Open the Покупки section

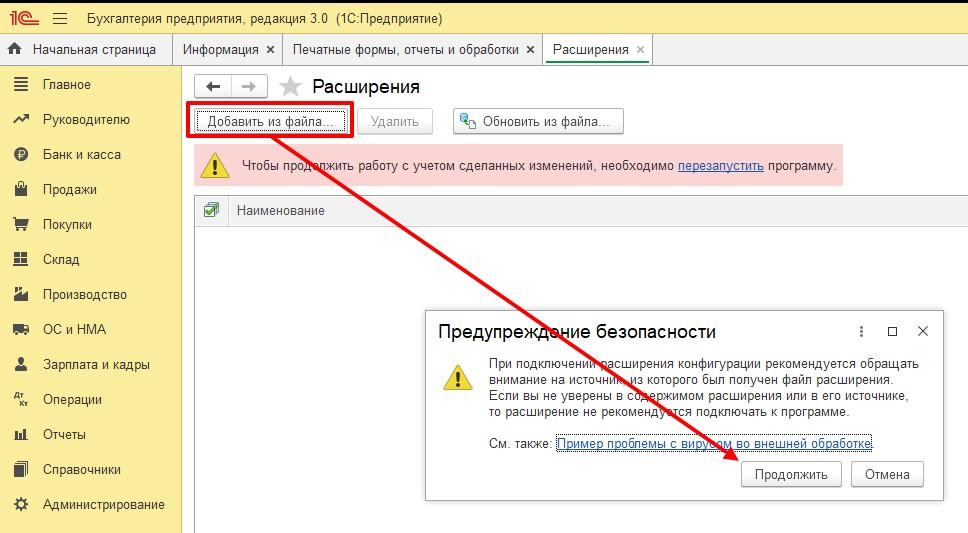67,225
